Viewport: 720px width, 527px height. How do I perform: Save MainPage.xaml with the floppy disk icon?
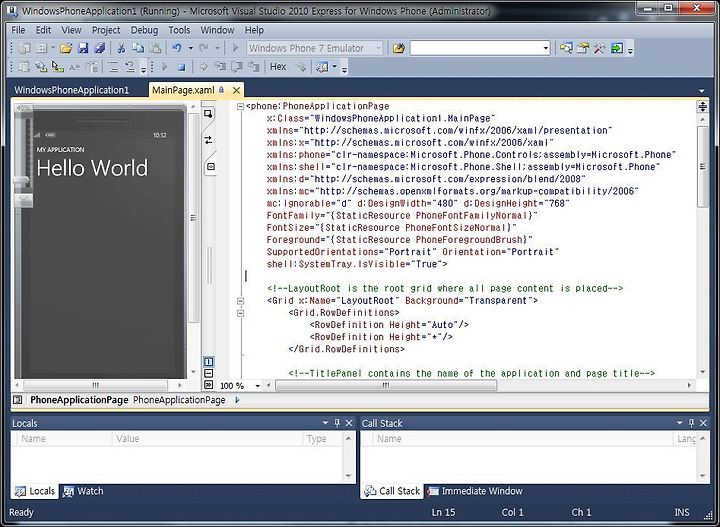pos(83,48)
